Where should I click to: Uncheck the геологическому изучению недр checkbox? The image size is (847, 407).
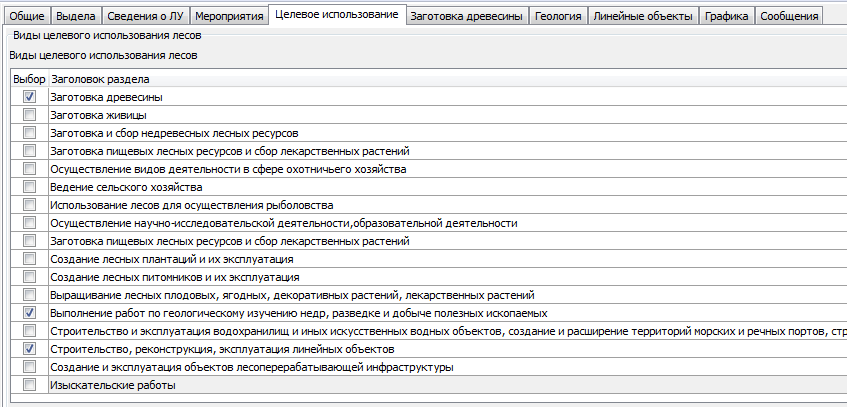(x=29, y=313)
